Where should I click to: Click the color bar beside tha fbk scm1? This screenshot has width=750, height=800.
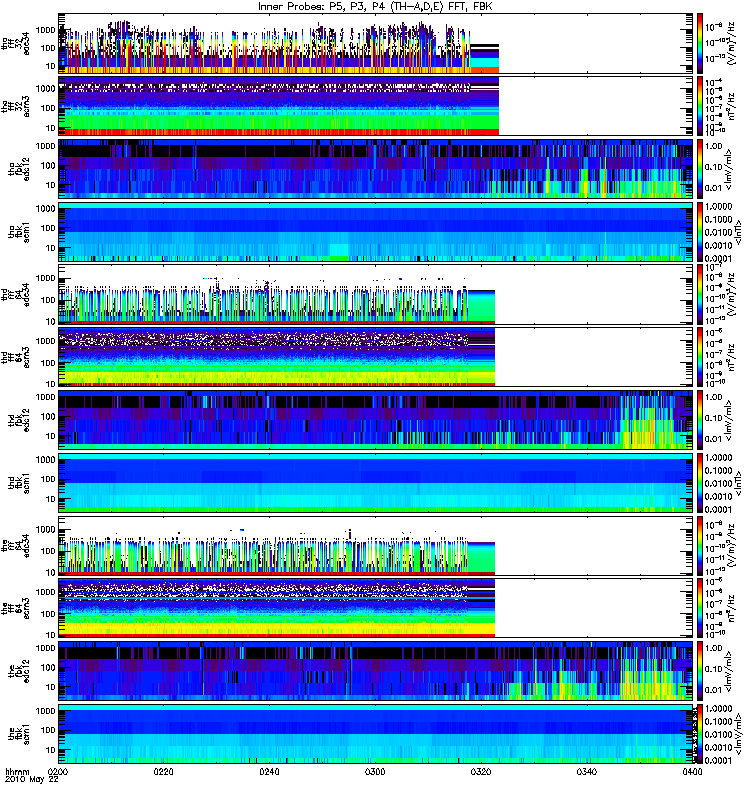(x=700, y=232)
